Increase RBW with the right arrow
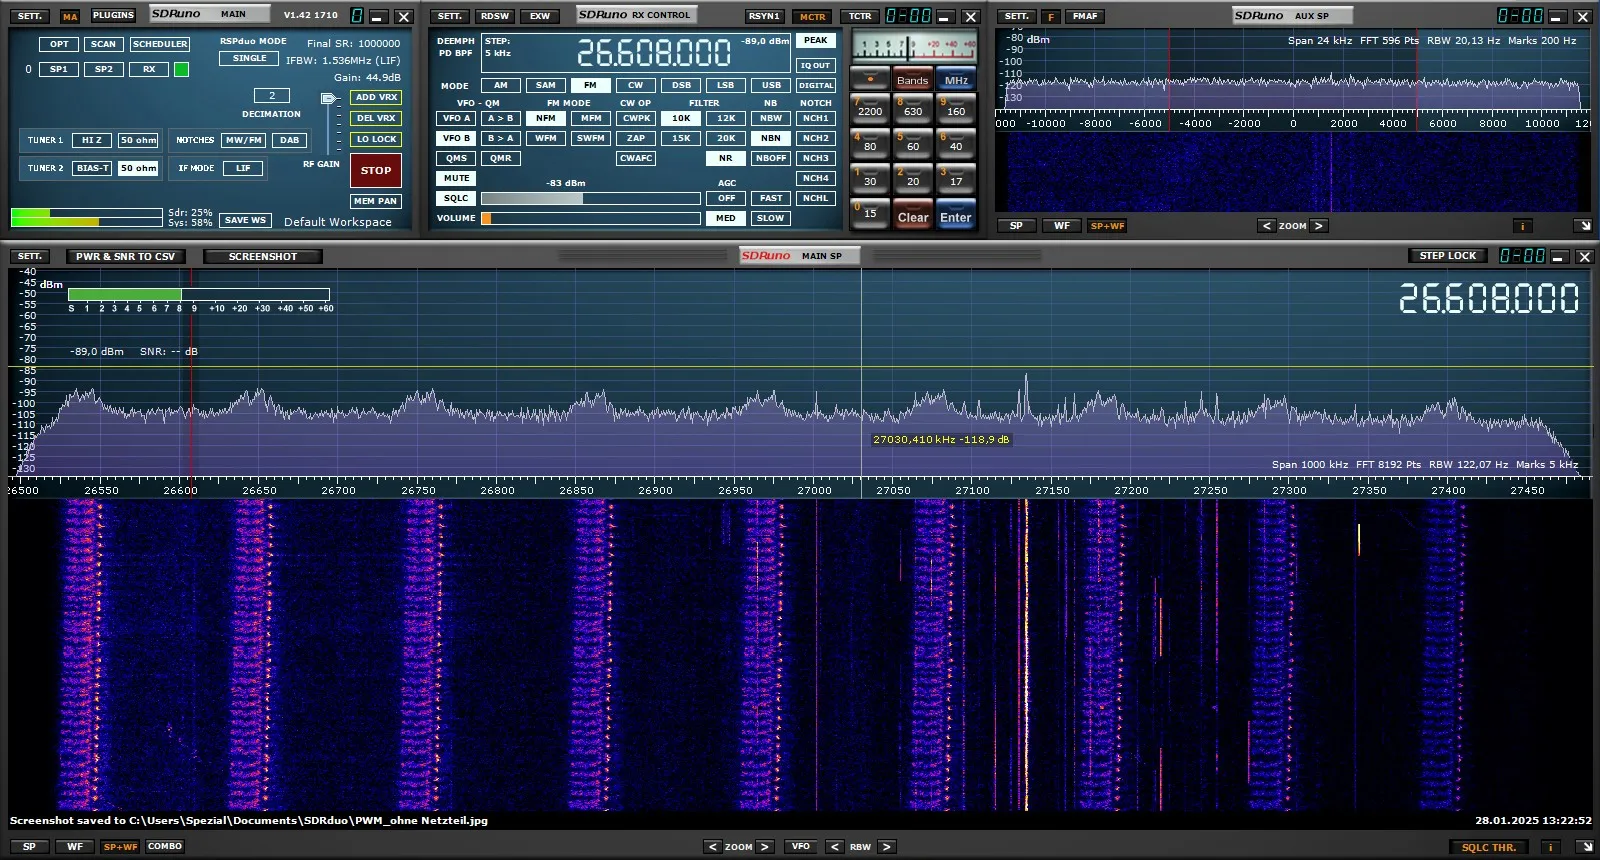 pos(885,847)
